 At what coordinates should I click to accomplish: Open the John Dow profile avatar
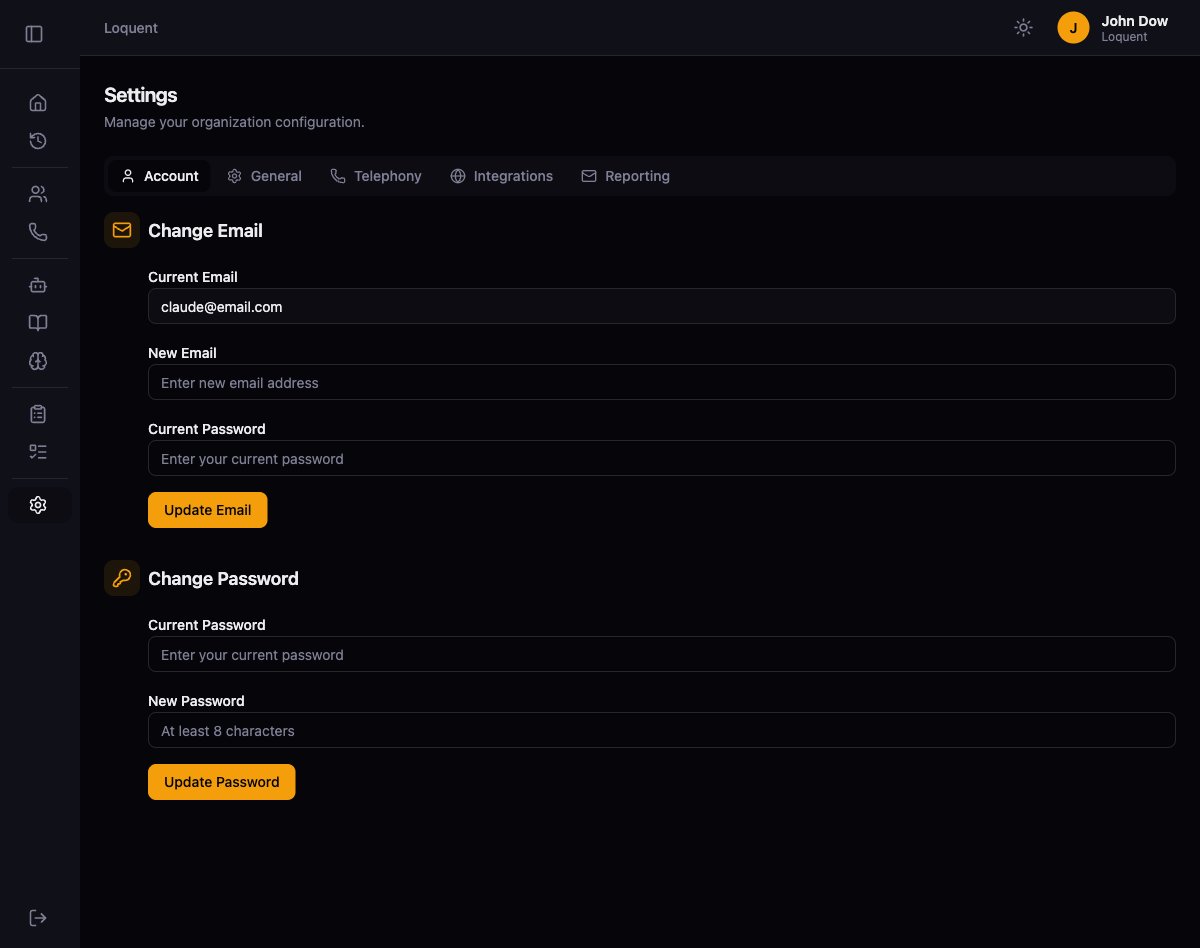click(x=1073, y=27)
